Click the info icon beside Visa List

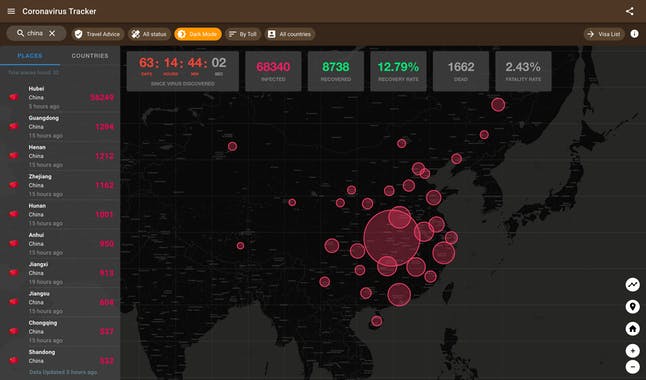coord(634,34)
